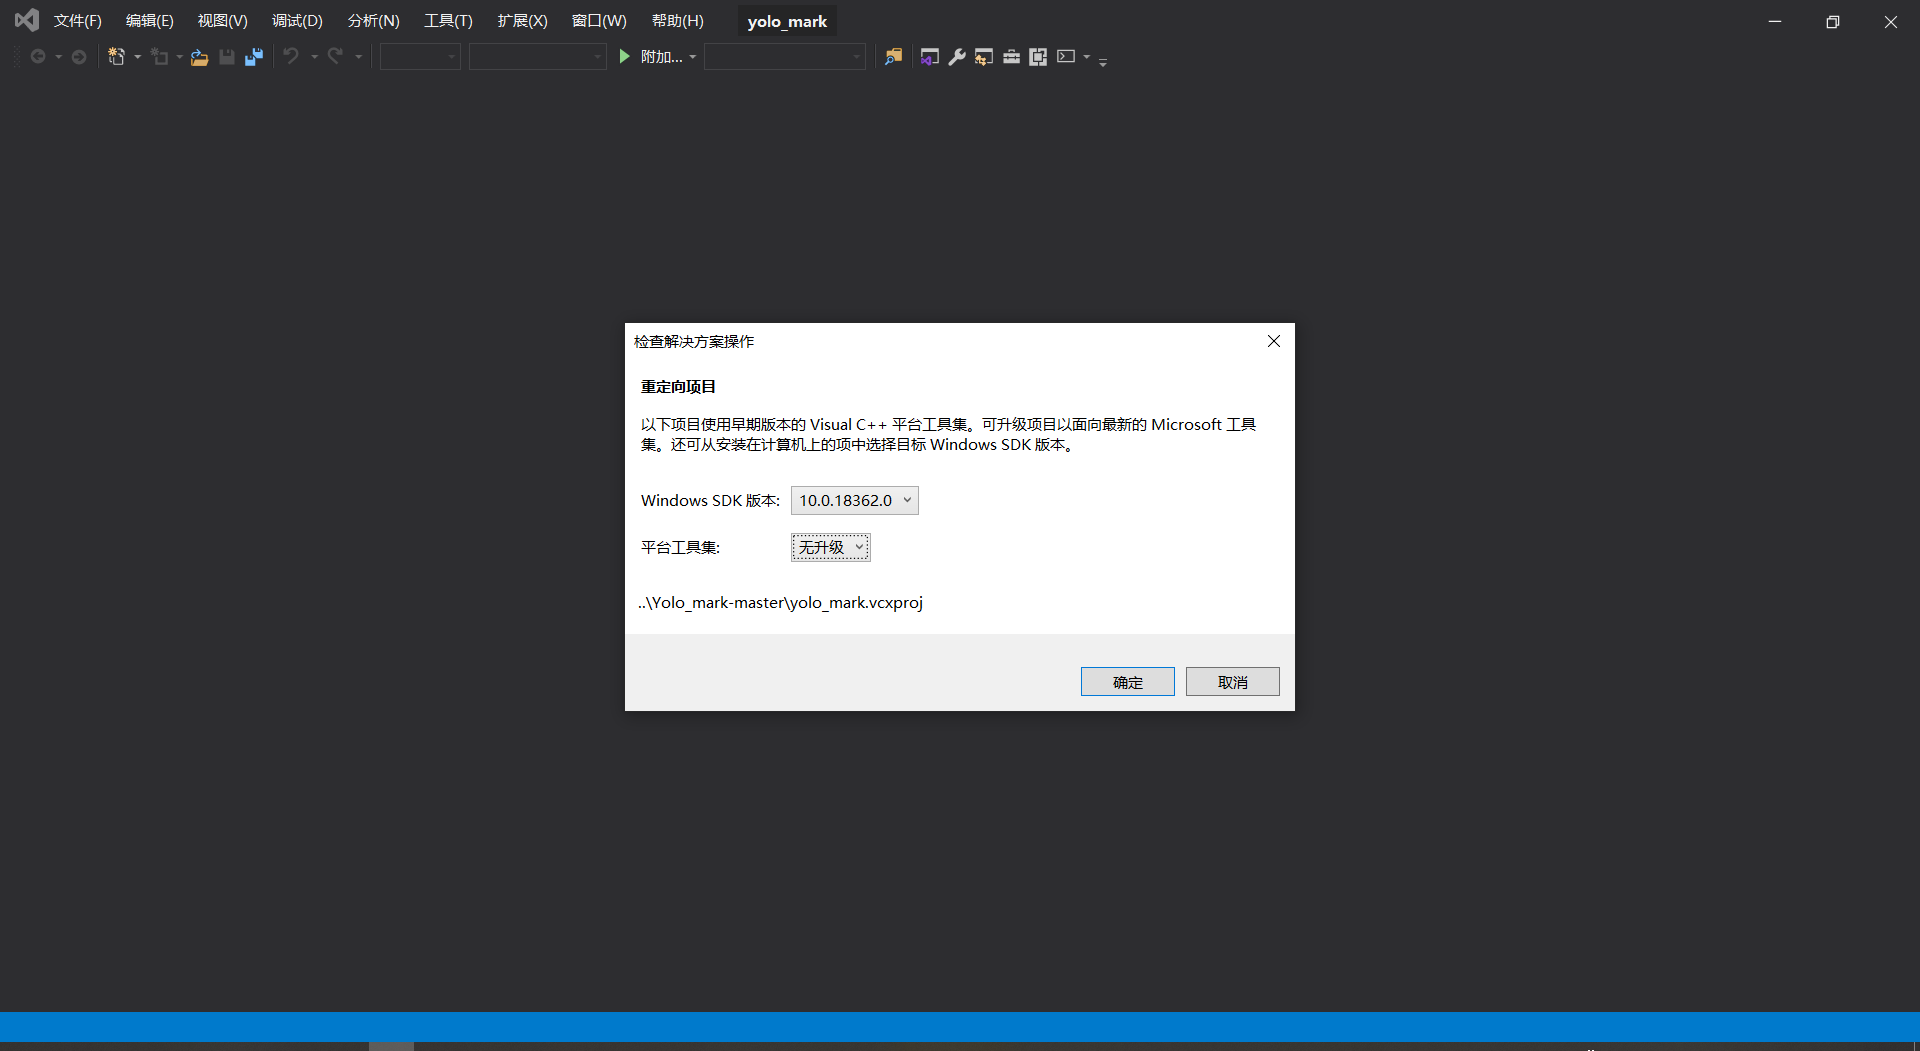Click the Navigate Backward arrow icon
1920x1051 pixels.
point(38,57)
